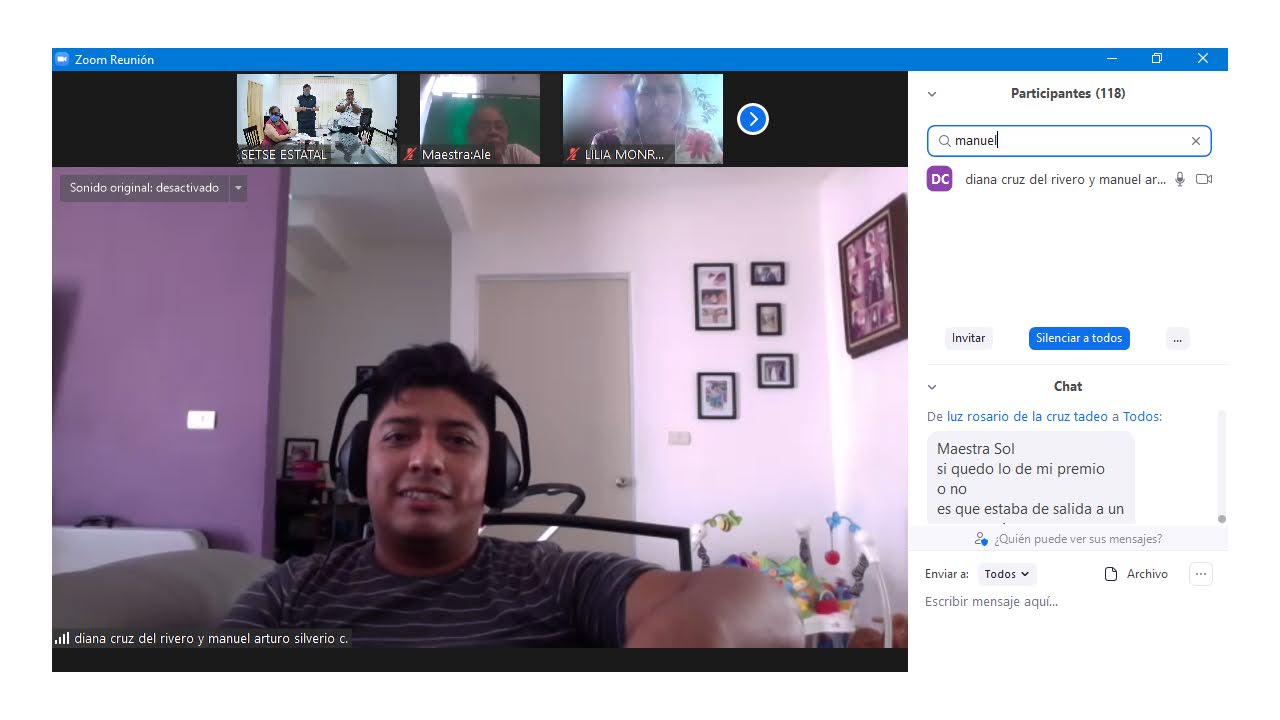Click the speaker name label on main video
Image resolution: width=1280 pixels, height=720 pixels.
click(211, 638)
